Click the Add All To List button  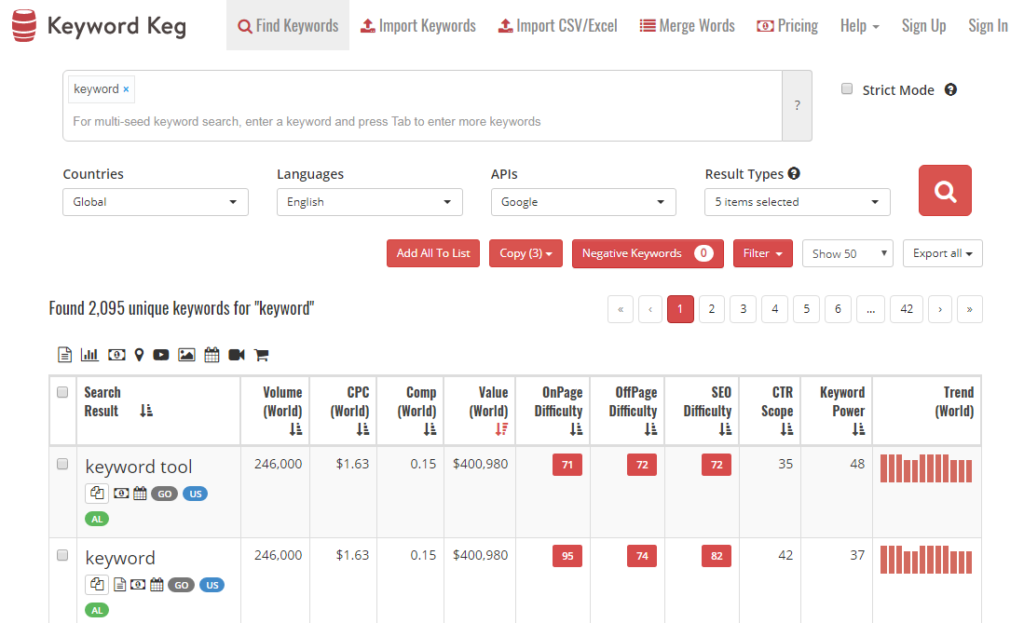[x=433, y=253]
